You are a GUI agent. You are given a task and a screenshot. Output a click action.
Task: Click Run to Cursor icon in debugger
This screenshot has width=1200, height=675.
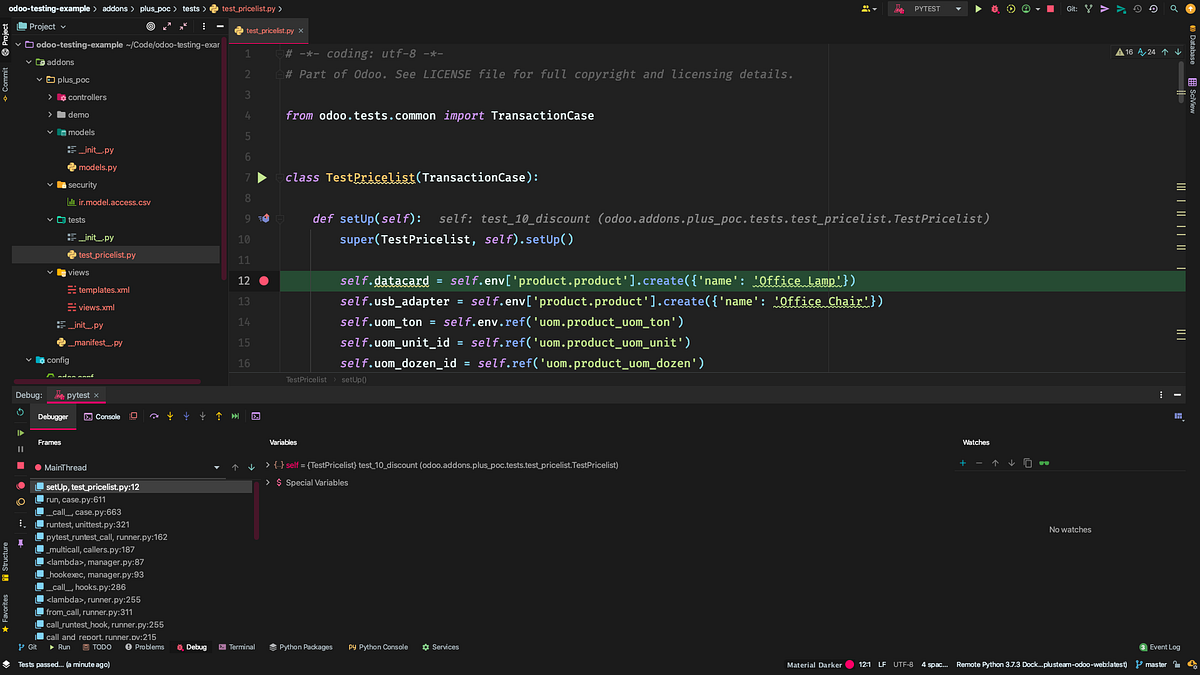click(235, 416)
